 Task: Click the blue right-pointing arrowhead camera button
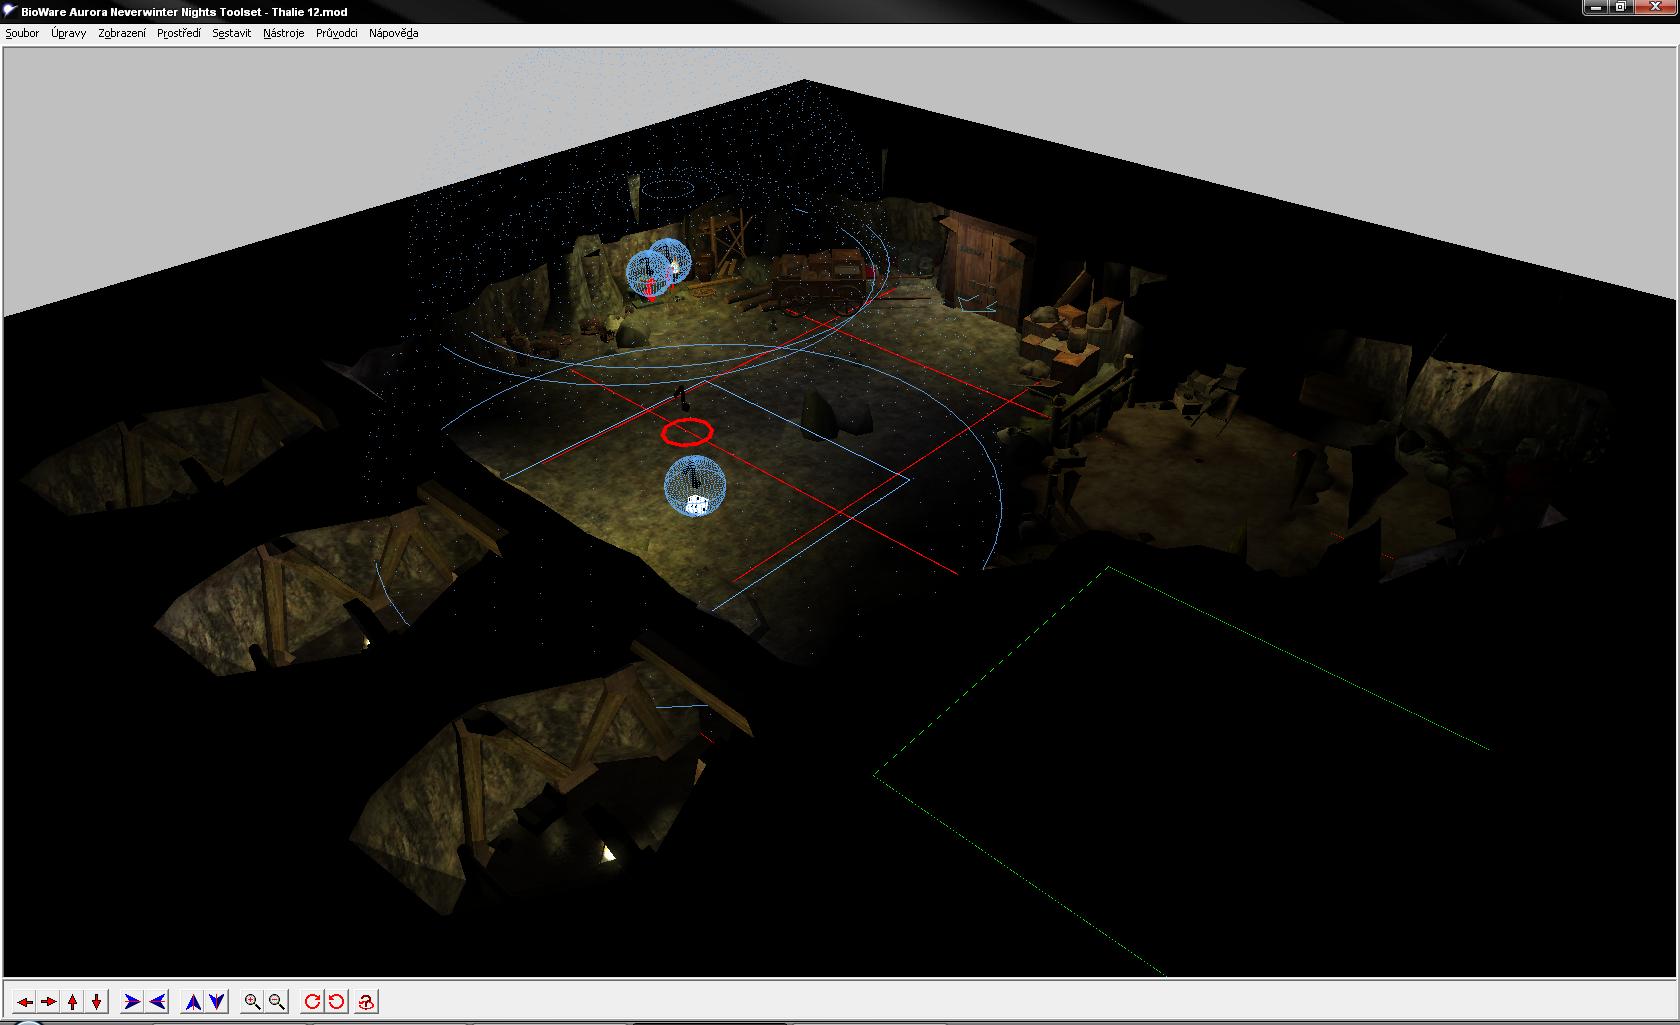132,1001
